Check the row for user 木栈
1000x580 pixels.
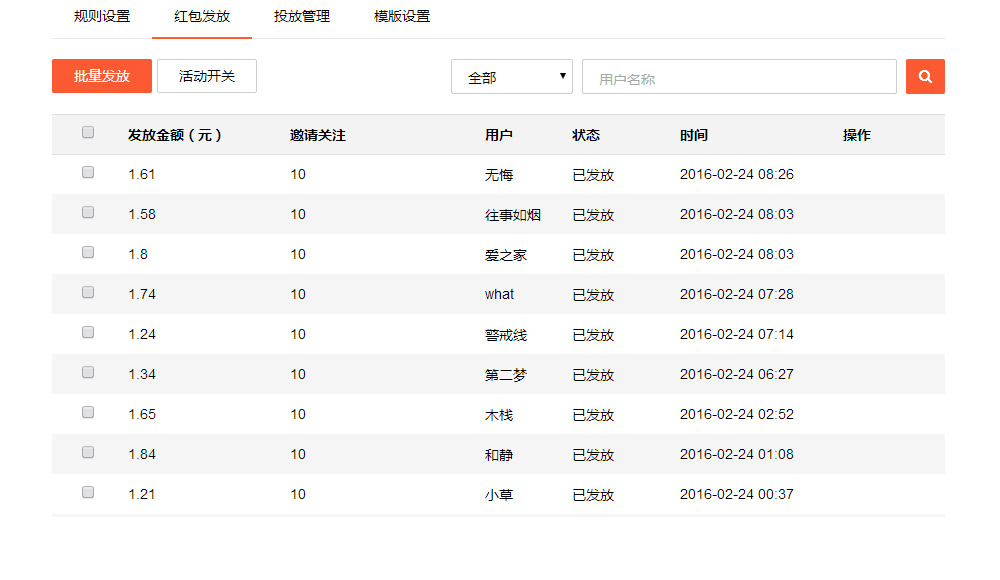coord(88,412)
